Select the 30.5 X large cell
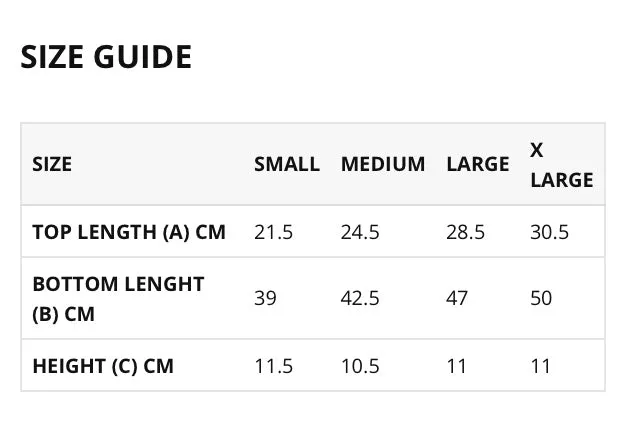Screen dimensions: 628x426 click(550, 232)
